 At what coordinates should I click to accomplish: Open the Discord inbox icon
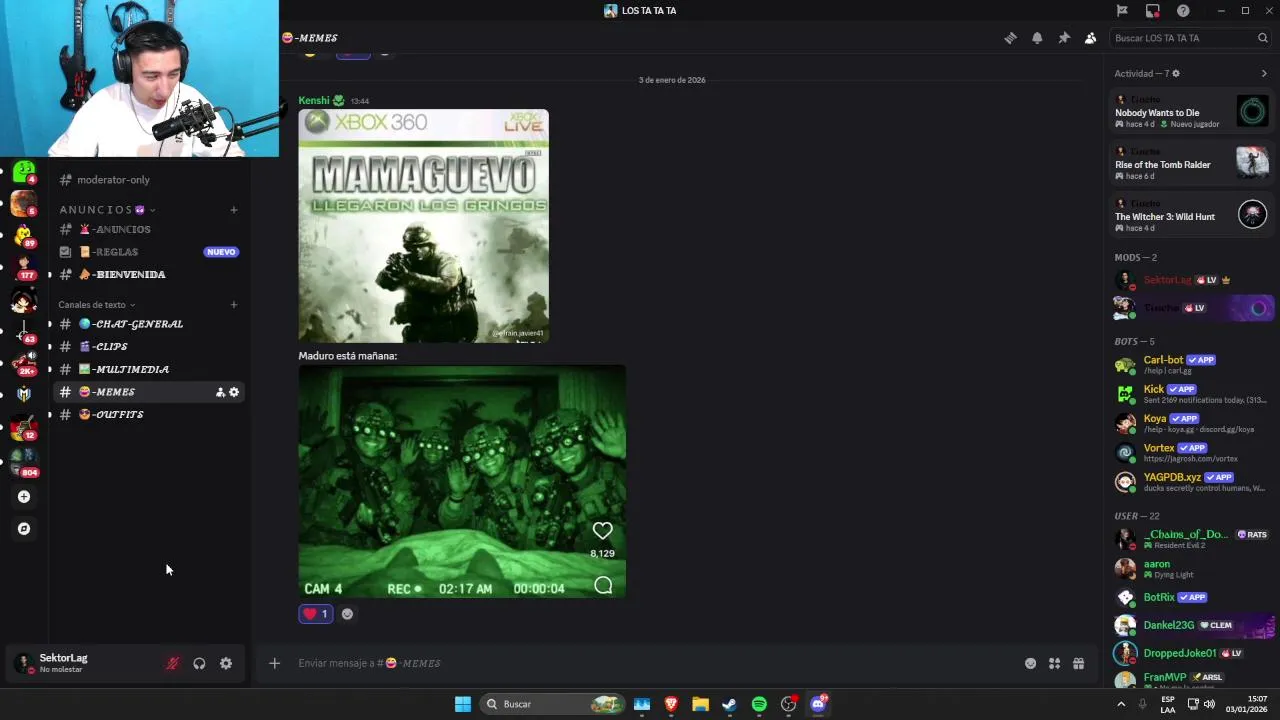(1153, 11)
